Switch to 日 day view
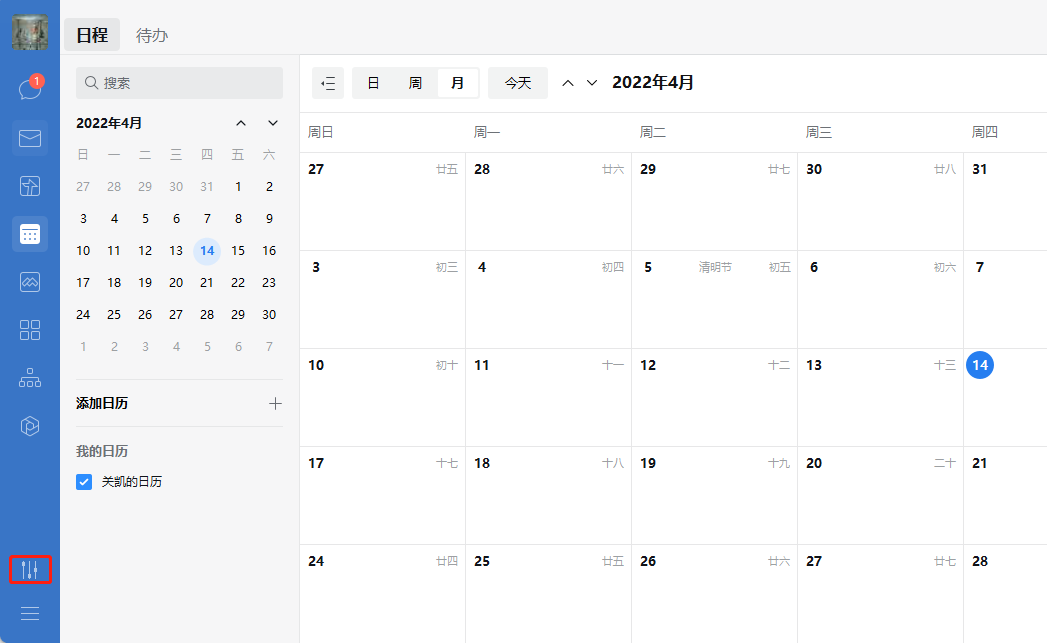The width and height of the screenshot is (1047, 643). pyautogui.click(x=373, y=84)
